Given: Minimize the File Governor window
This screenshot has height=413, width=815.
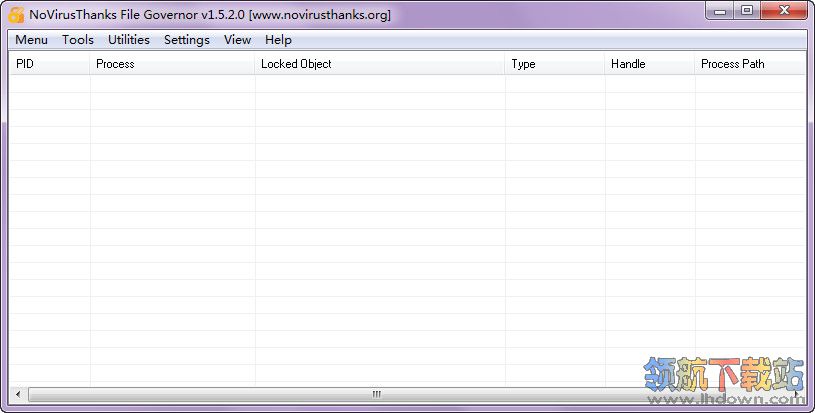Looking at the screenshot, I should (720, 11).
